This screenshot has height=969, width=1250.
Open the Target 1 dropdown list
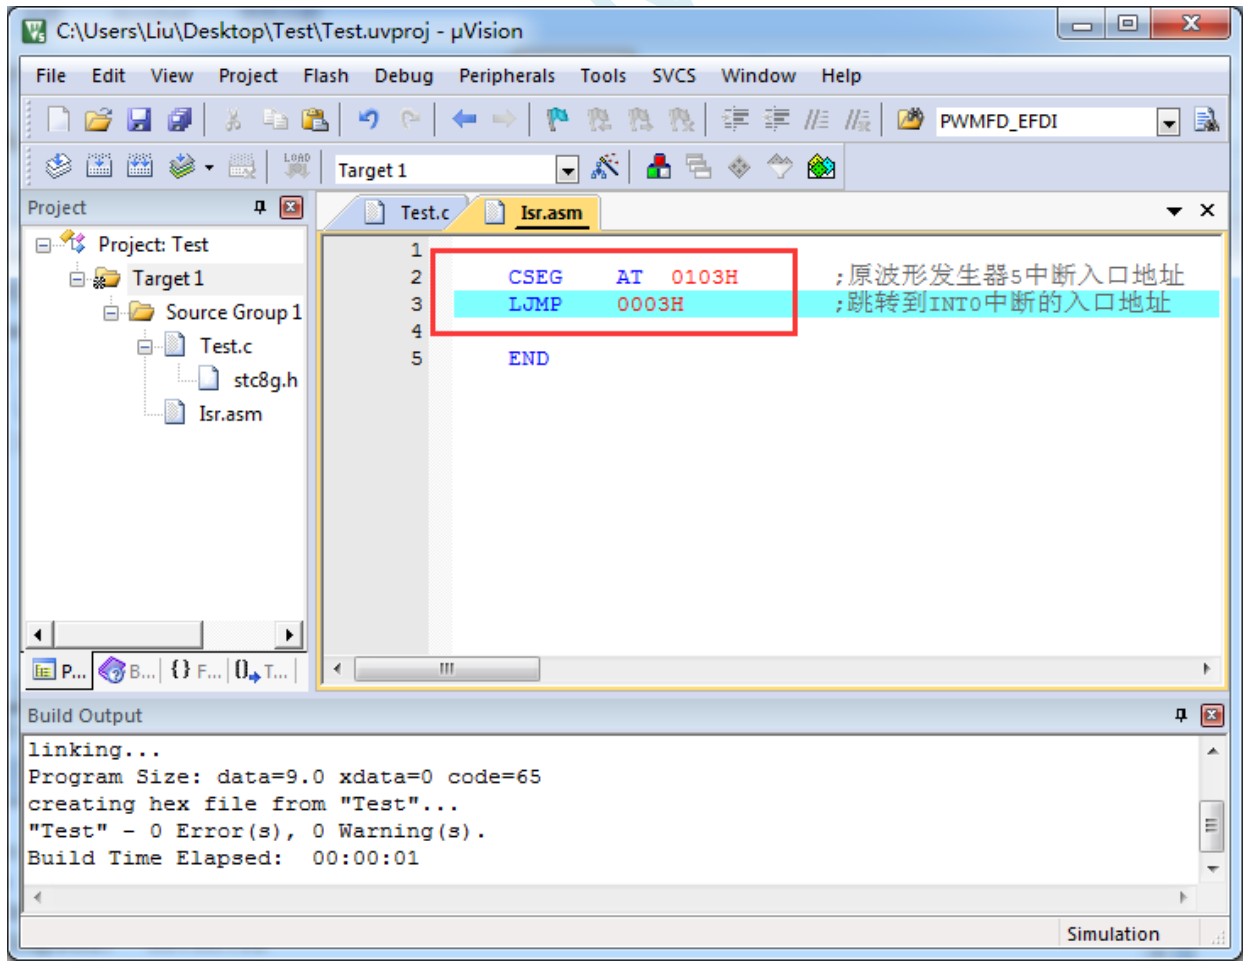pos(567,170)
